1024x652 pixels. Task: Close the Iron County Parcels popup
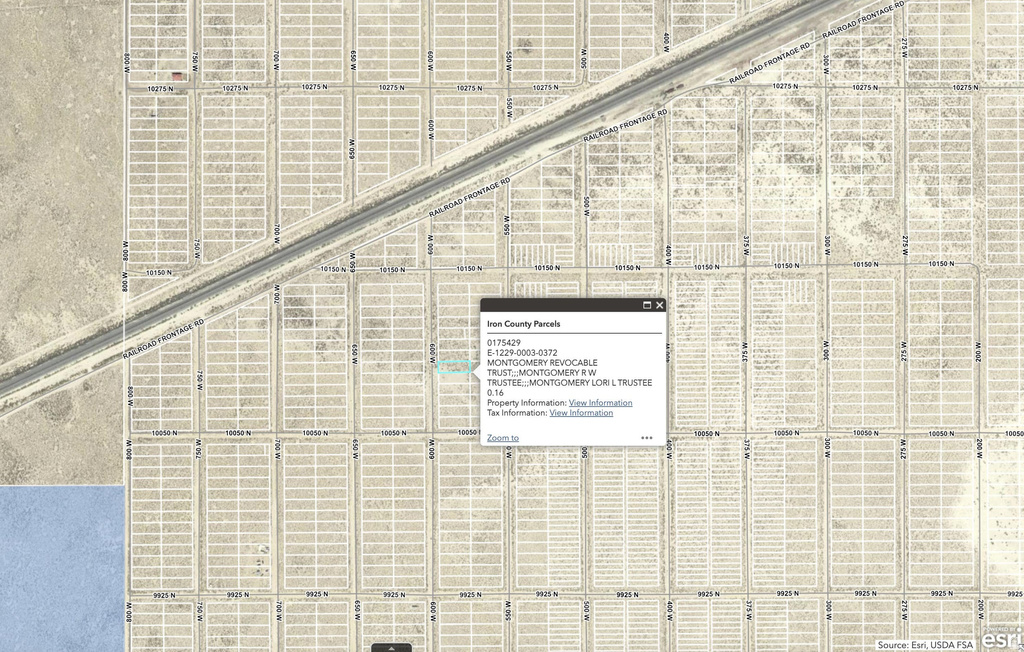click(659, 305)
